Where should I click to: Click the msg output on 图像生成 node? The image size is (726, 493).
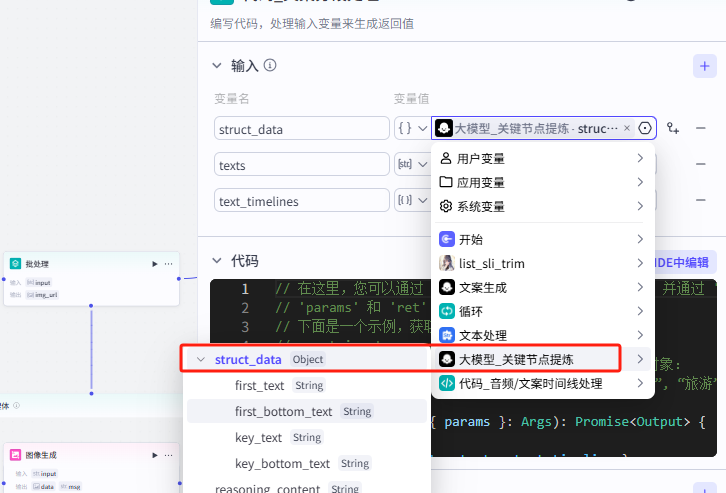pyautogui.click(x=71, y=487)
